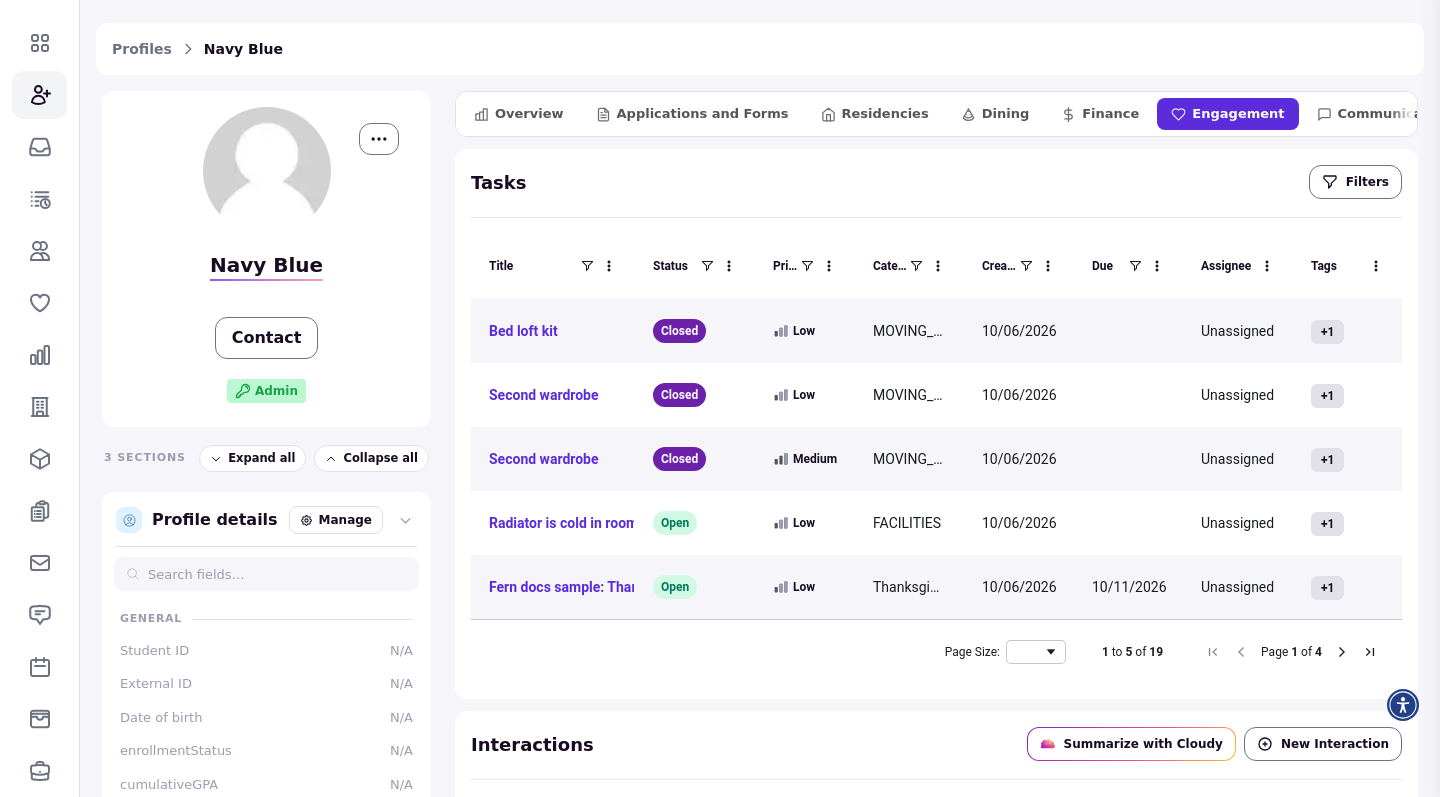The image size is (1440, 797).
Task: Open the tasks Filters button
Action: (1355, 182)
